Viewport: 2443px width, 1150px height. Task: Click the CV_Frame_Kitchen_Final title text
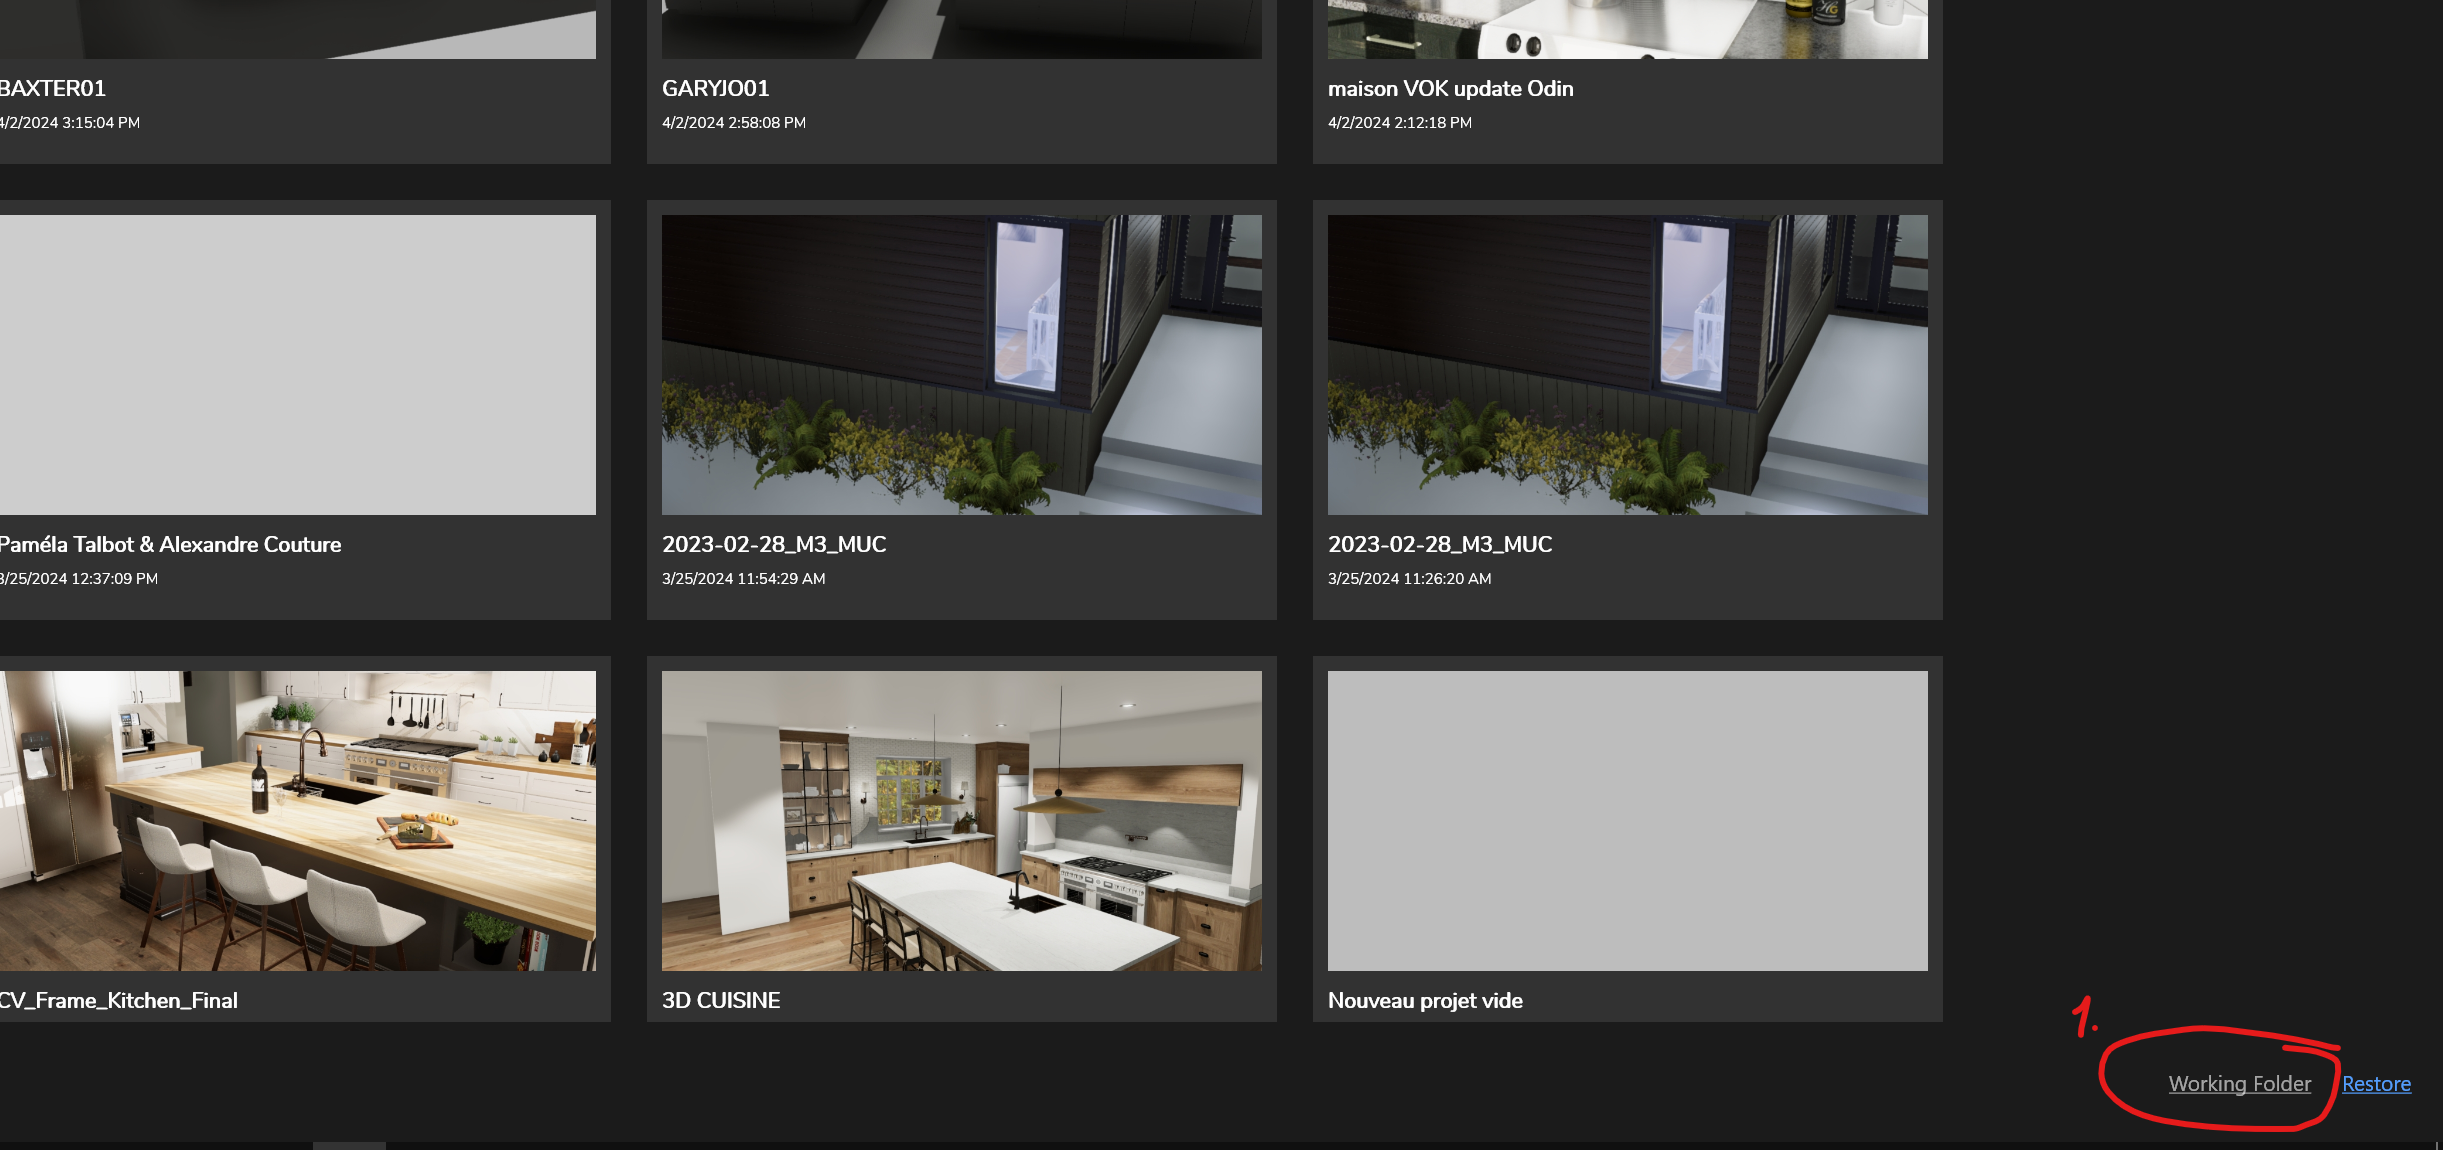pyautogui.click(x=118, y=1000)
